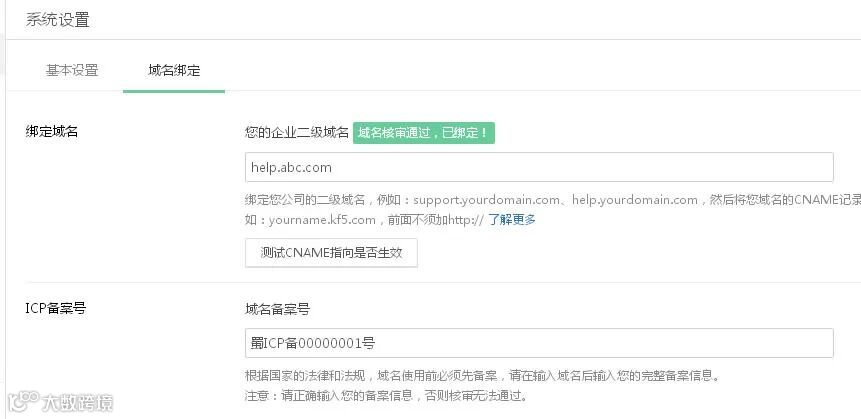
Task: Focus the help.abc.com domain input field
Action: 539,167
